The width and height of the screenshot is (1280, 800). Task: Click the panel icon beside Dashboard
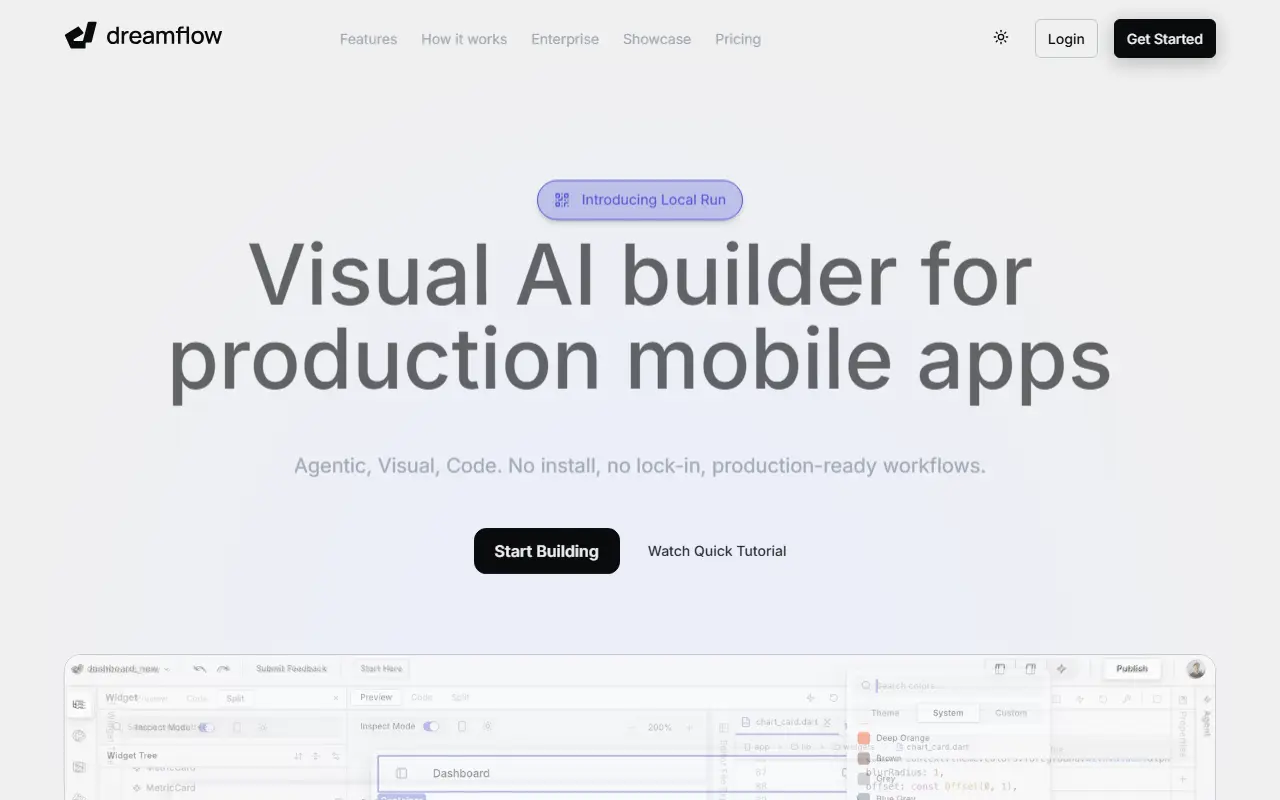(401, 773)
